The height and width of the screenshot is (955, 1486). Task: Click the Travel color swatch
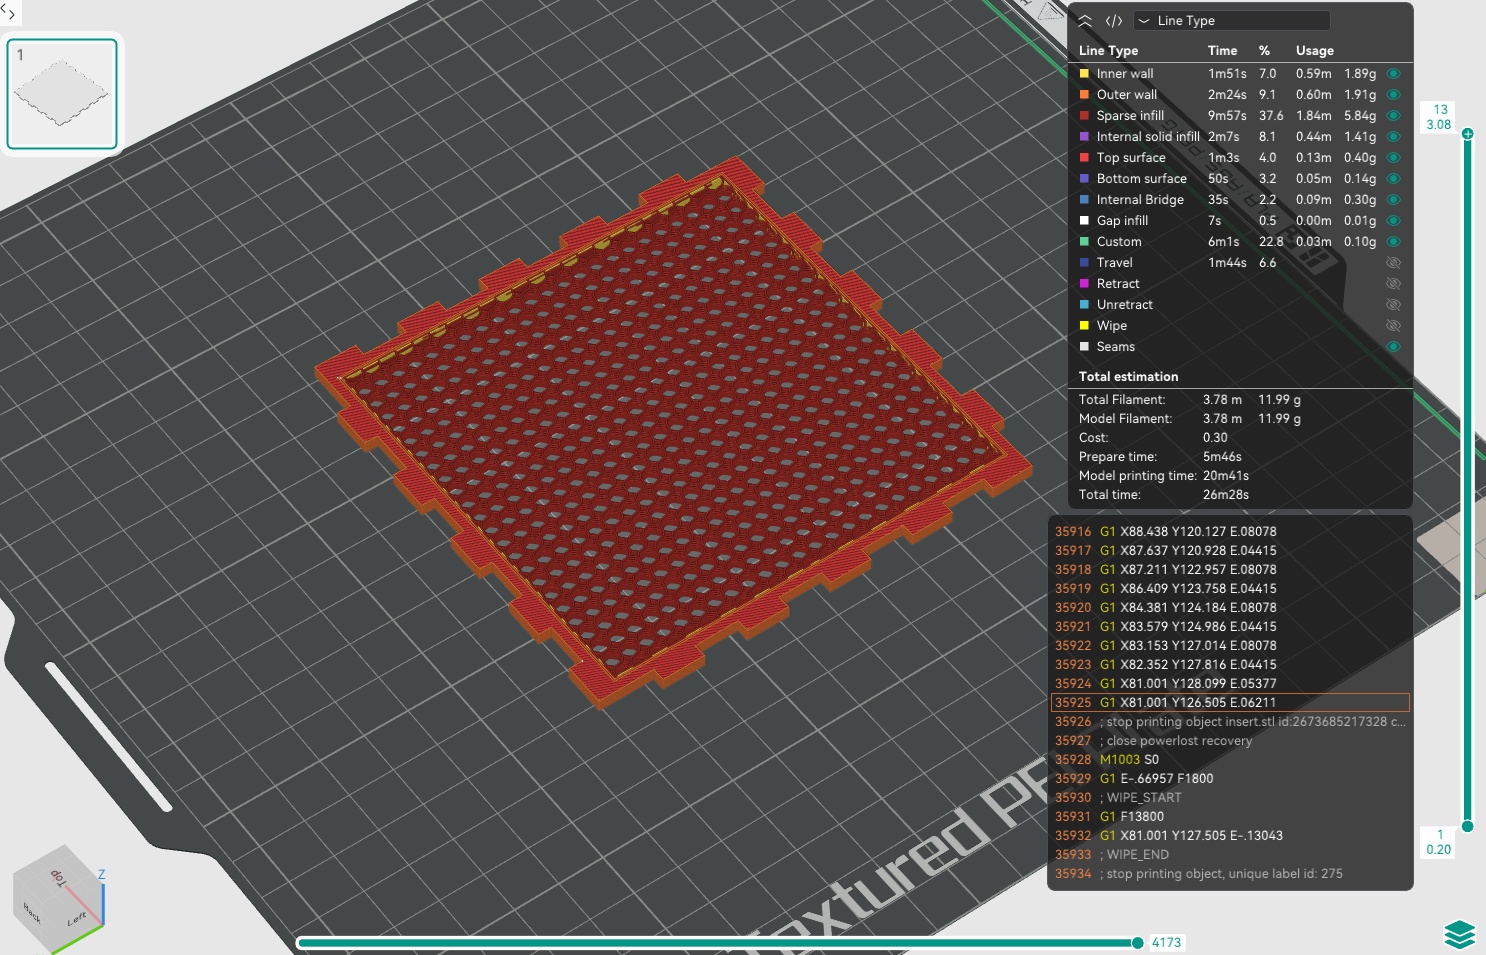tap(1084, 263)
